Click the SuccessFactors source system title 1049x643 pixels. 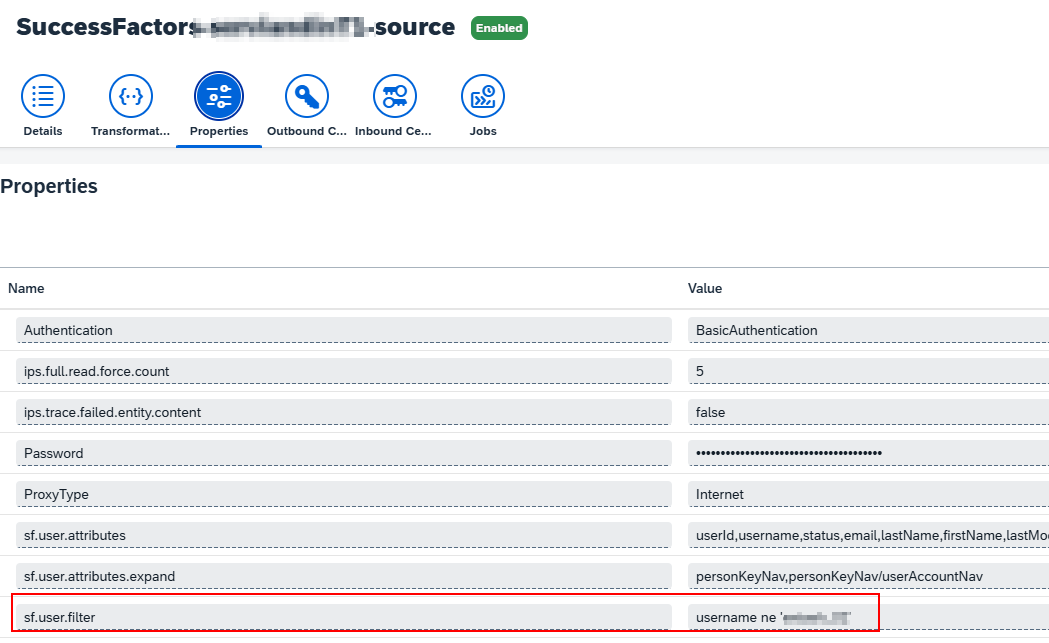tap(235, 27)
